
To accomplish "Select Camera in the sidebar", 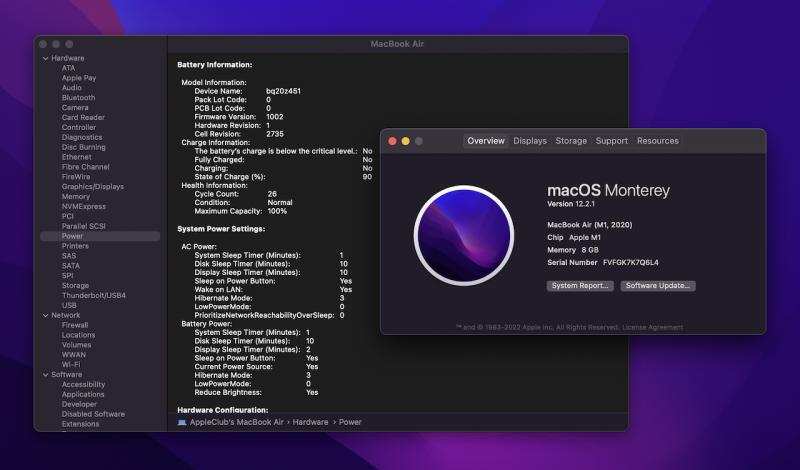I will (x=75, y=108).
